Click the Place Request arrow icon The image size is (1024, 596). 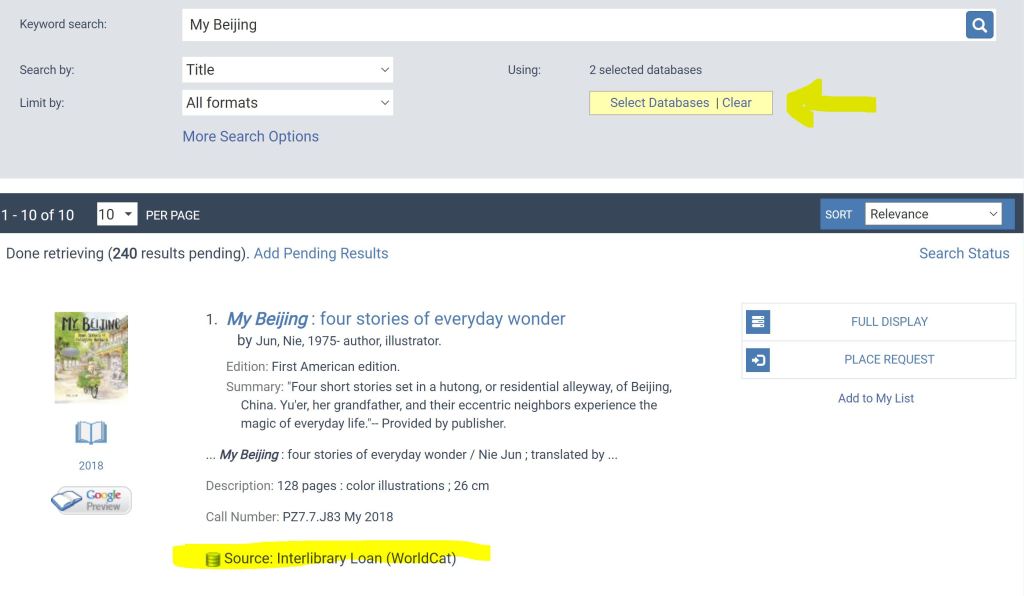point(758,360)
